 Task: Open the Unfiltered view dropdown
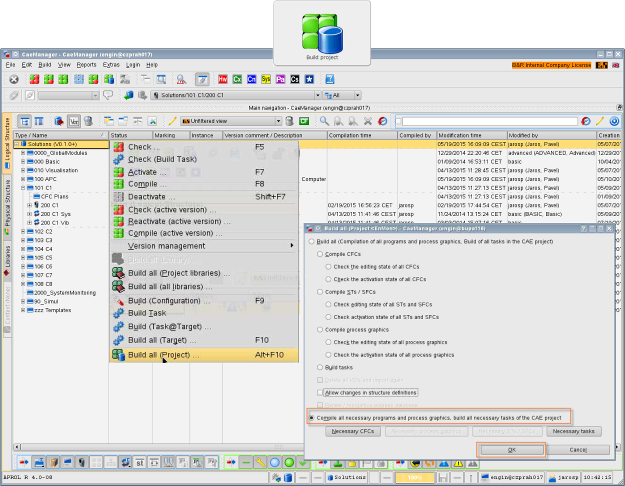coord(278,121)
